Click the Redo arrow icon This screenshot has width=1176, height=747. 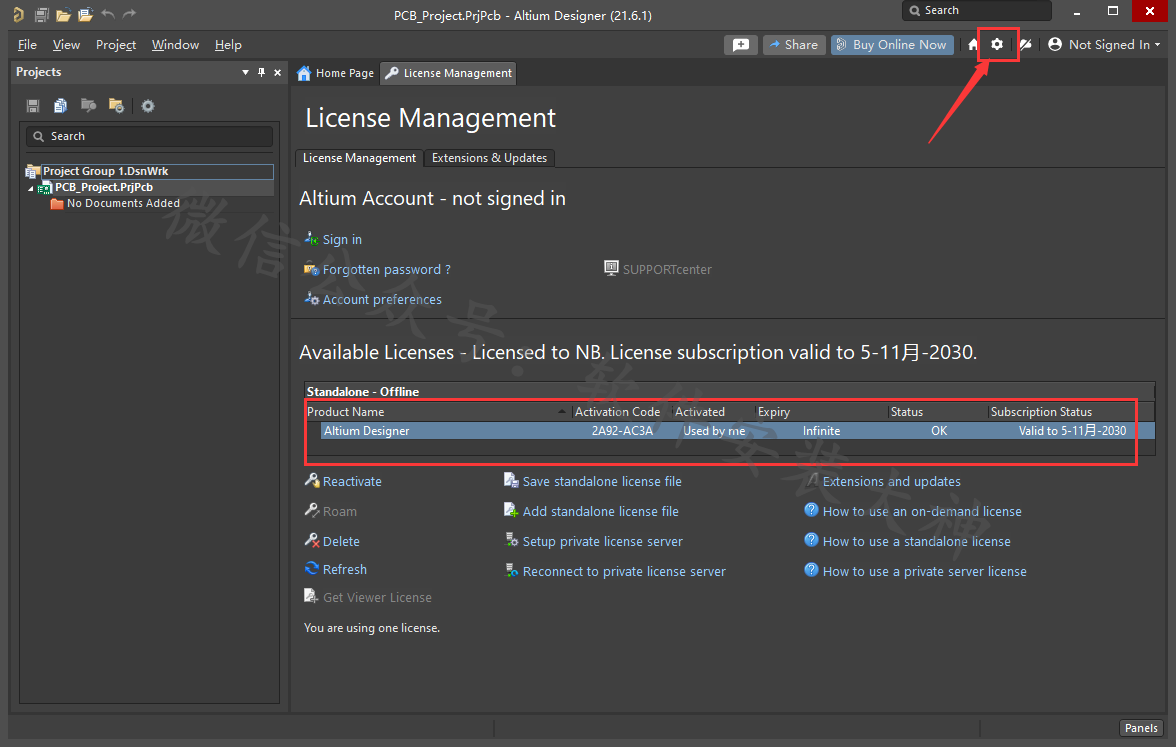(x=130, y=14)
